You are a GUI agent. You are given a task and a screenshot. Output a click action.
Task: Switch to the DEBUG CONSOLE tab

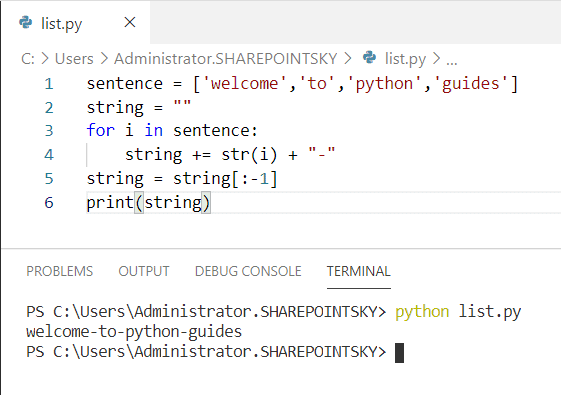(x=248, y=271)
